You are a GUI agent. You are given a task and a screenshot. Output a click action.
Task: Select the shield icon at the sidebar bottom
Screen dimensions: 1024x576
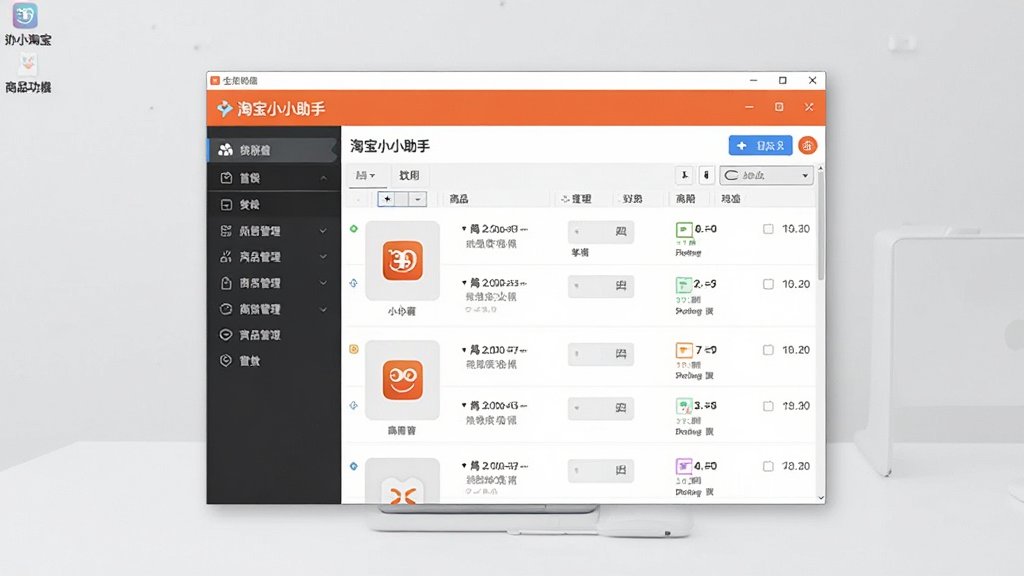point(226,360)
